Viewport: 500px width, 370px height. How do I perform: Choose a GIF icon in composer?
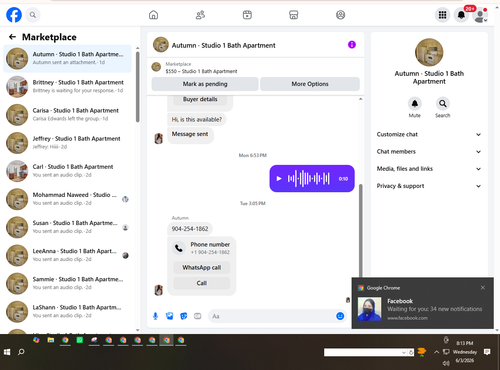(198, 316)
